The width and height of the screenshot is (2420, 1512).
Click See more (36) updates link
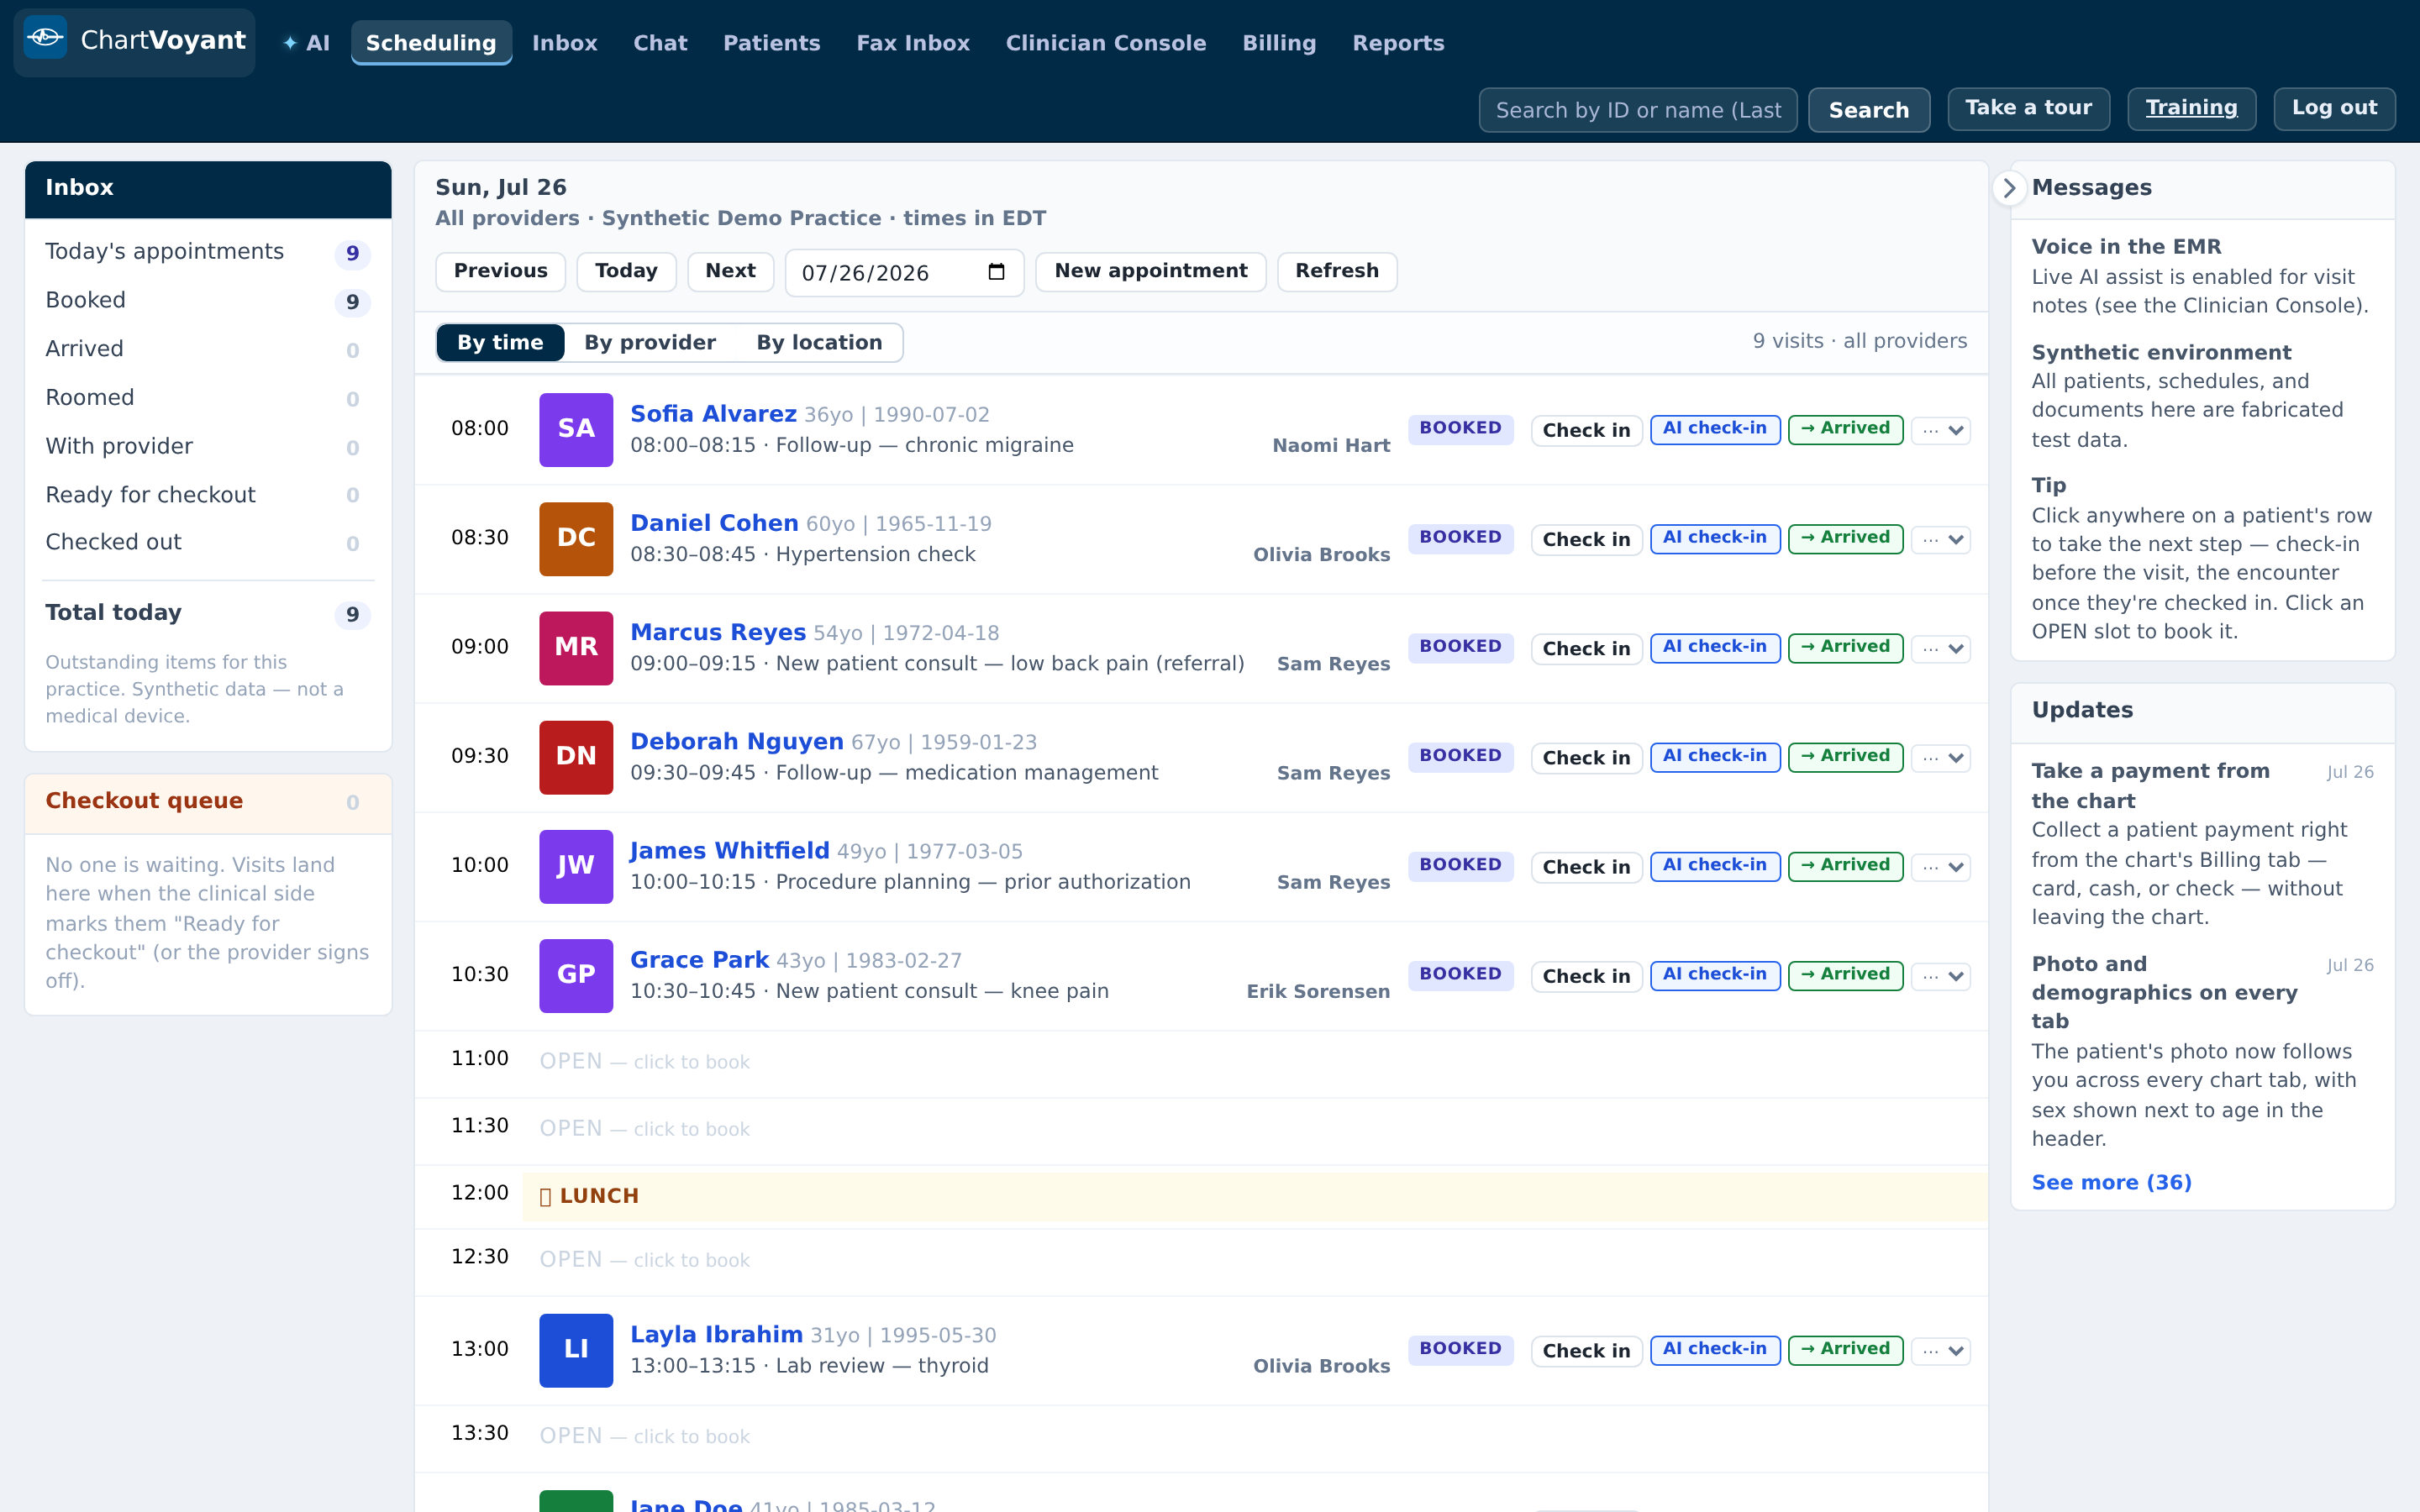pos(2111,1182)
